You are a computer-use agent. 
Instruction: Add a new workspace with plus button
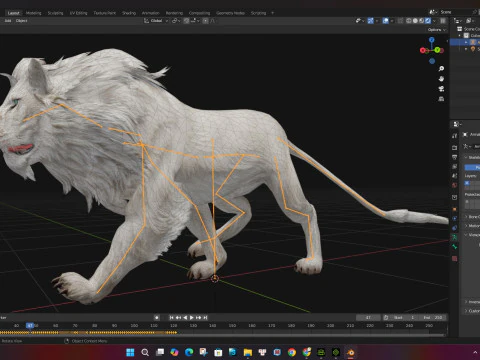(x=272, y=13)
